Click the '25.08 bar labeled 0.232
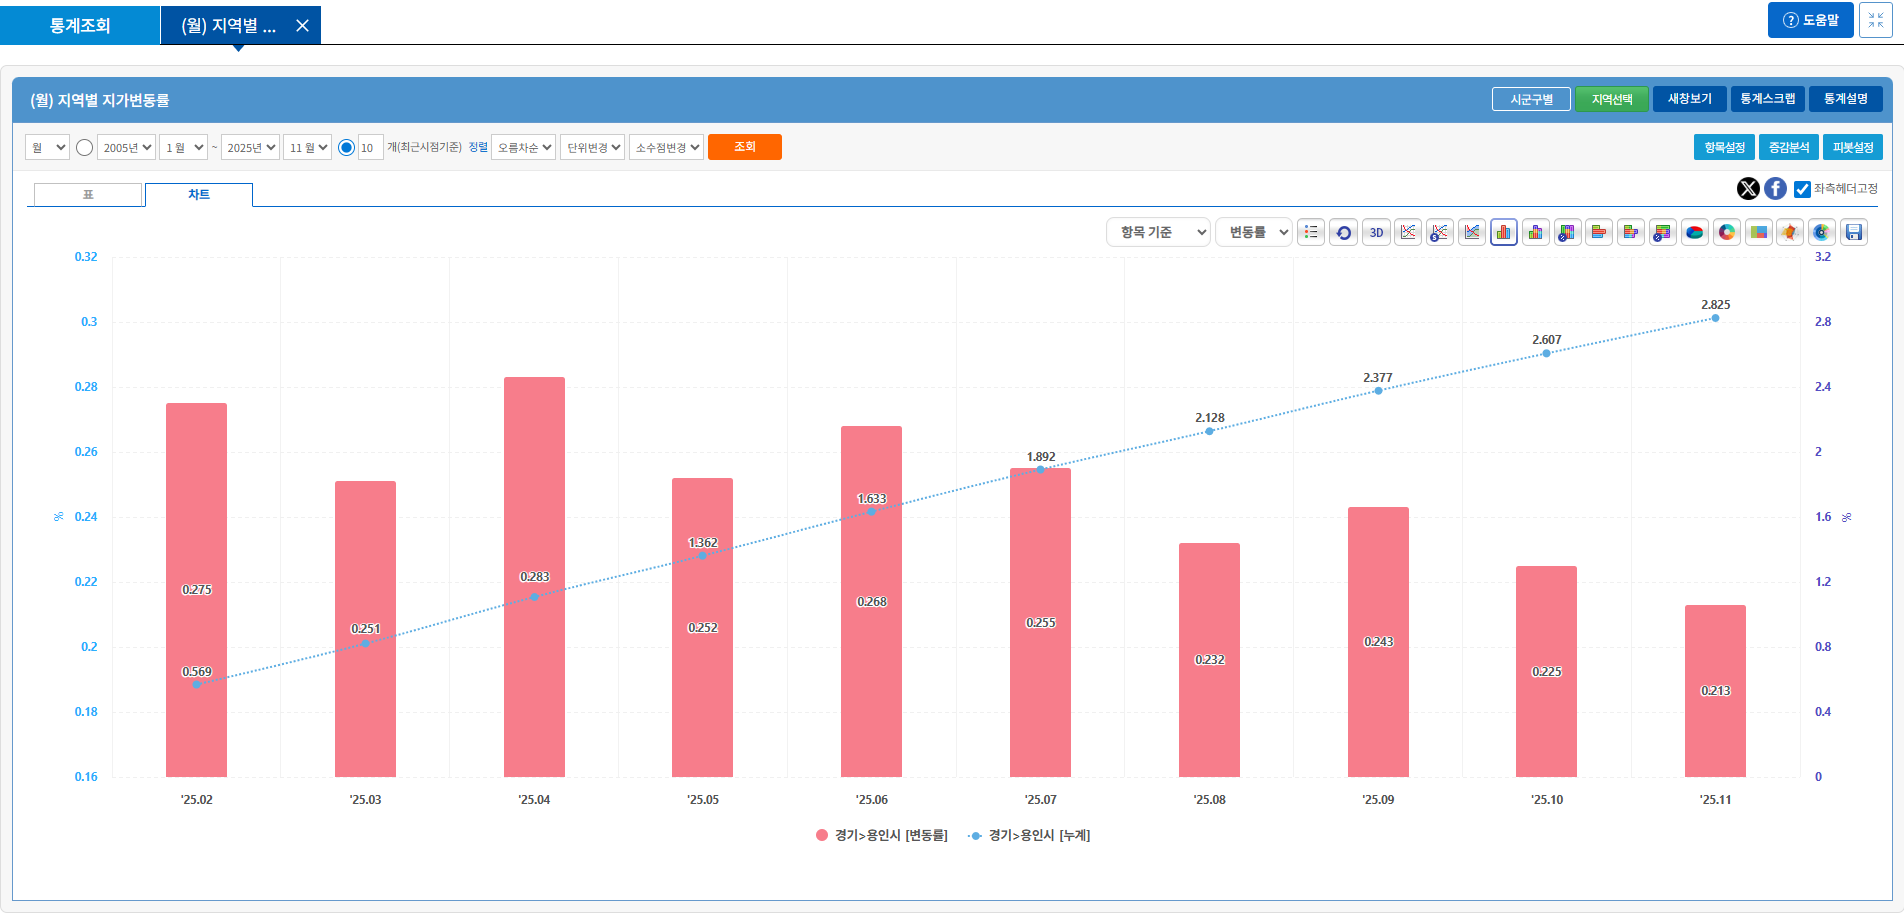This screenshot has height=916, width=1904. click(1209, 660)
